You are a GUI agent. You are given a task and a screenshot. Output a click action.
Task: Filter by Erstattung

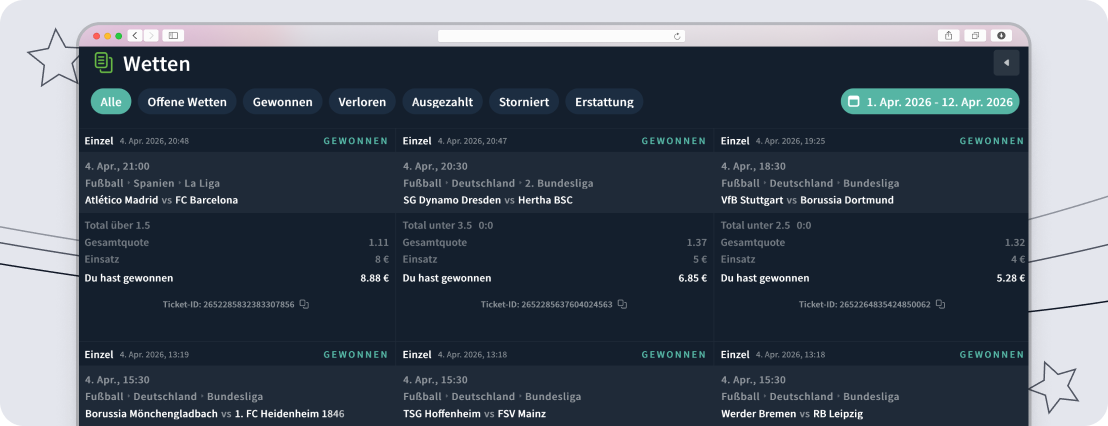point(604,102)
